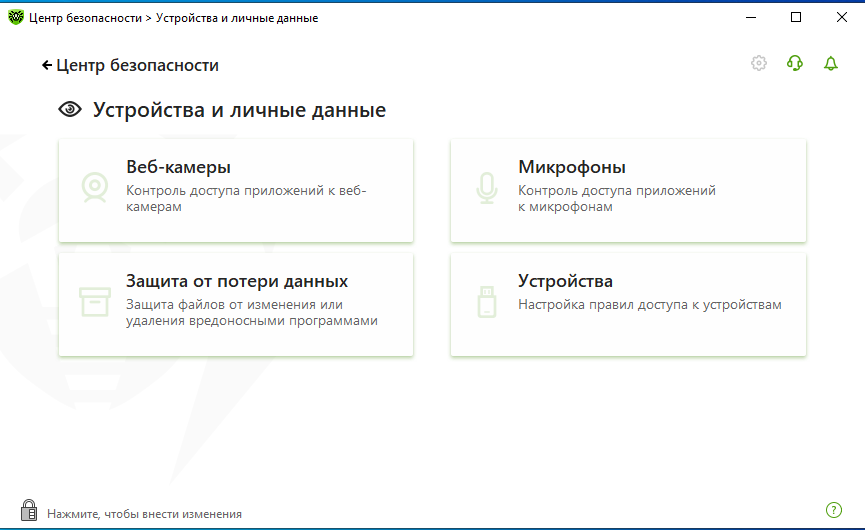Click 'Настройка правил доступа к устройствам' text
Screen dimensions: 865x530
649,304
